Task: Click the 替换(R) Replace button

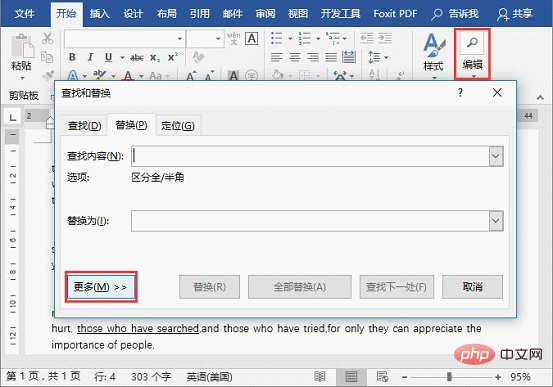Action: point(209,287)
